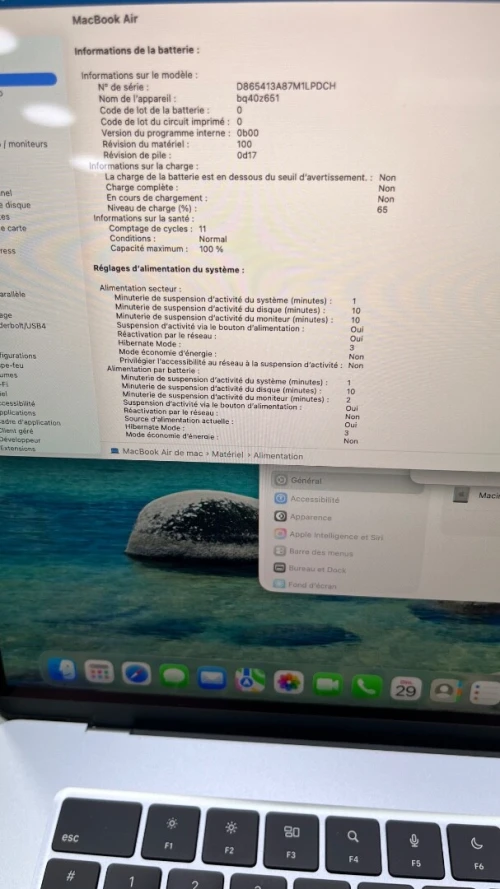Open the green Phone app in Dock
Image resolution: width=500 pixels, height=889 pixels.
click(x=366, y=687)
